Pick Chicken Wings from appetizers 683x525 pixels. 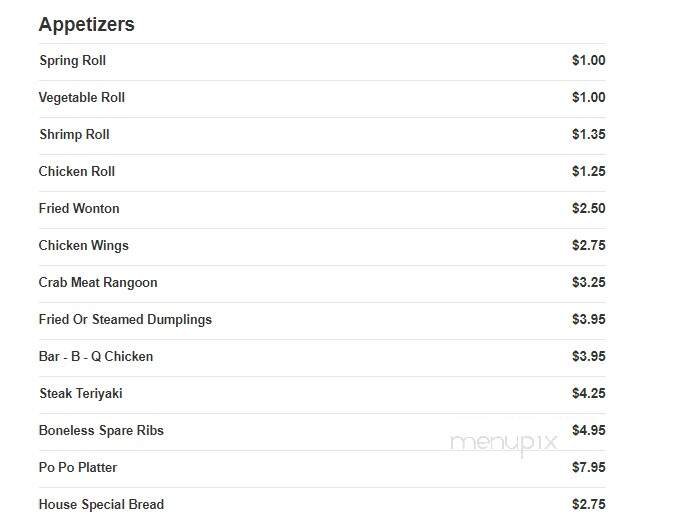pos(84,246)
